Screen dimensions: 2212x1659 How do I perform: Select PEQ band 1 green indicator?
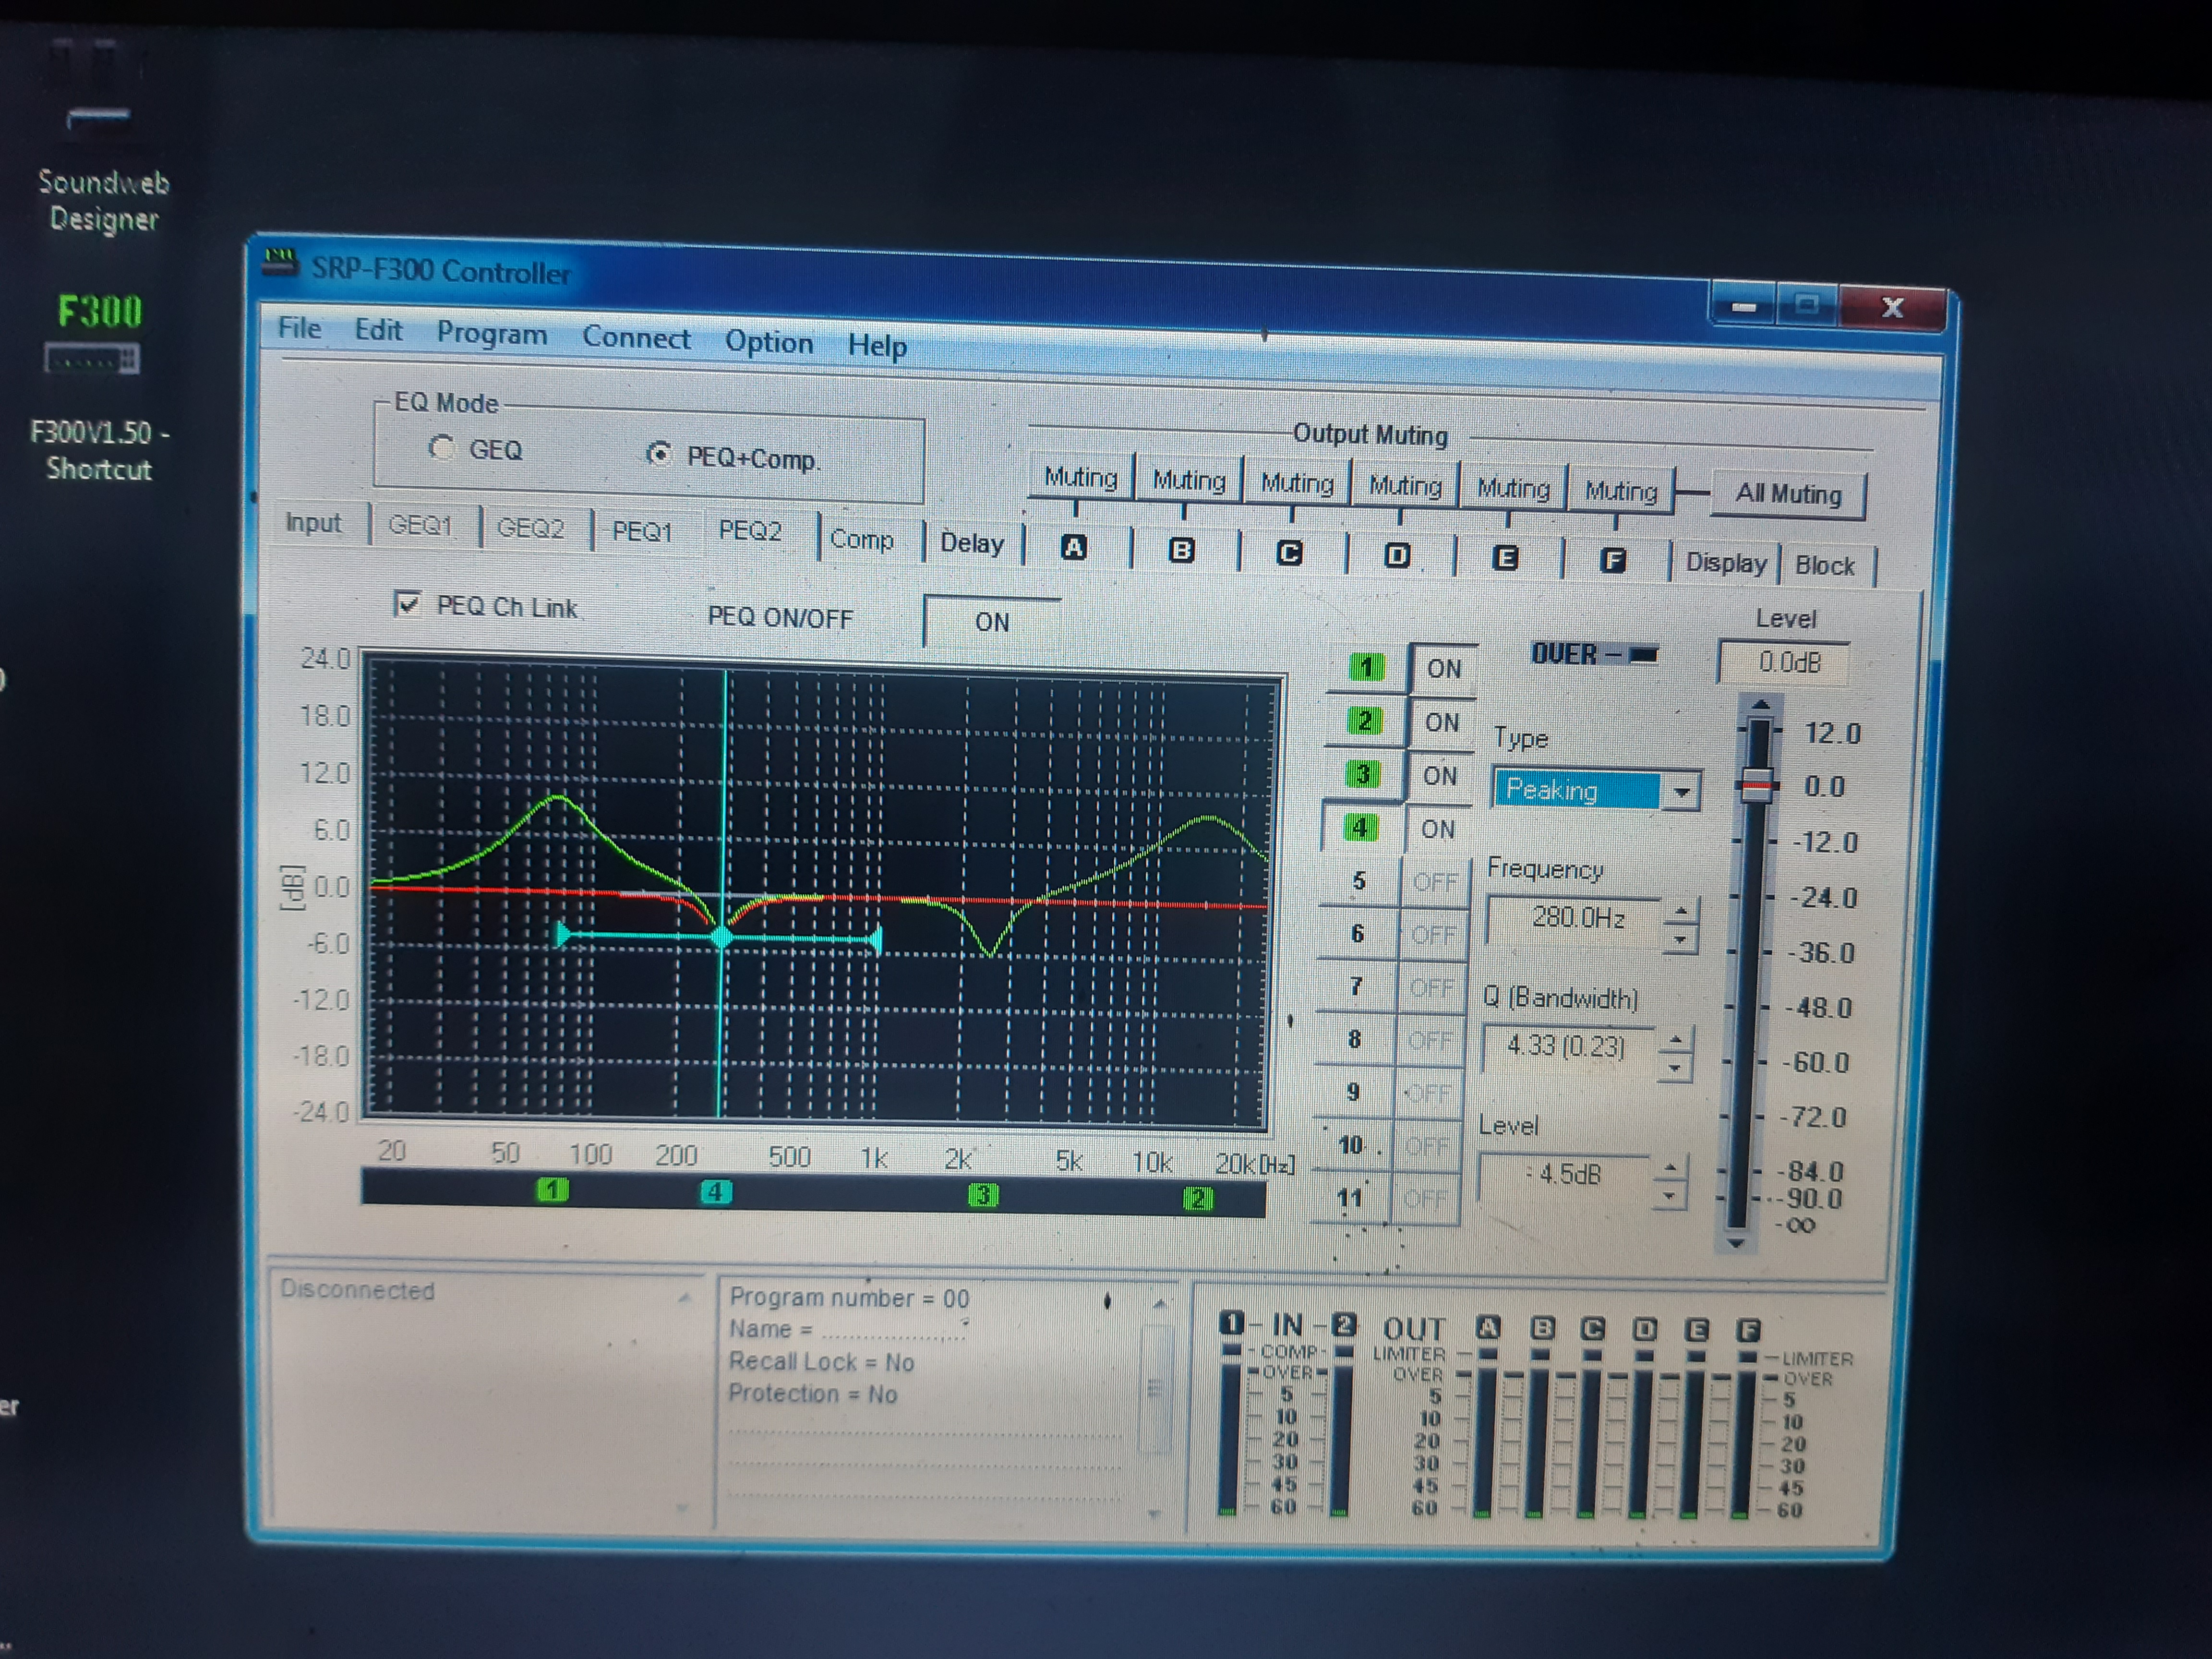pyautogui.click(x=1366, y=667)
